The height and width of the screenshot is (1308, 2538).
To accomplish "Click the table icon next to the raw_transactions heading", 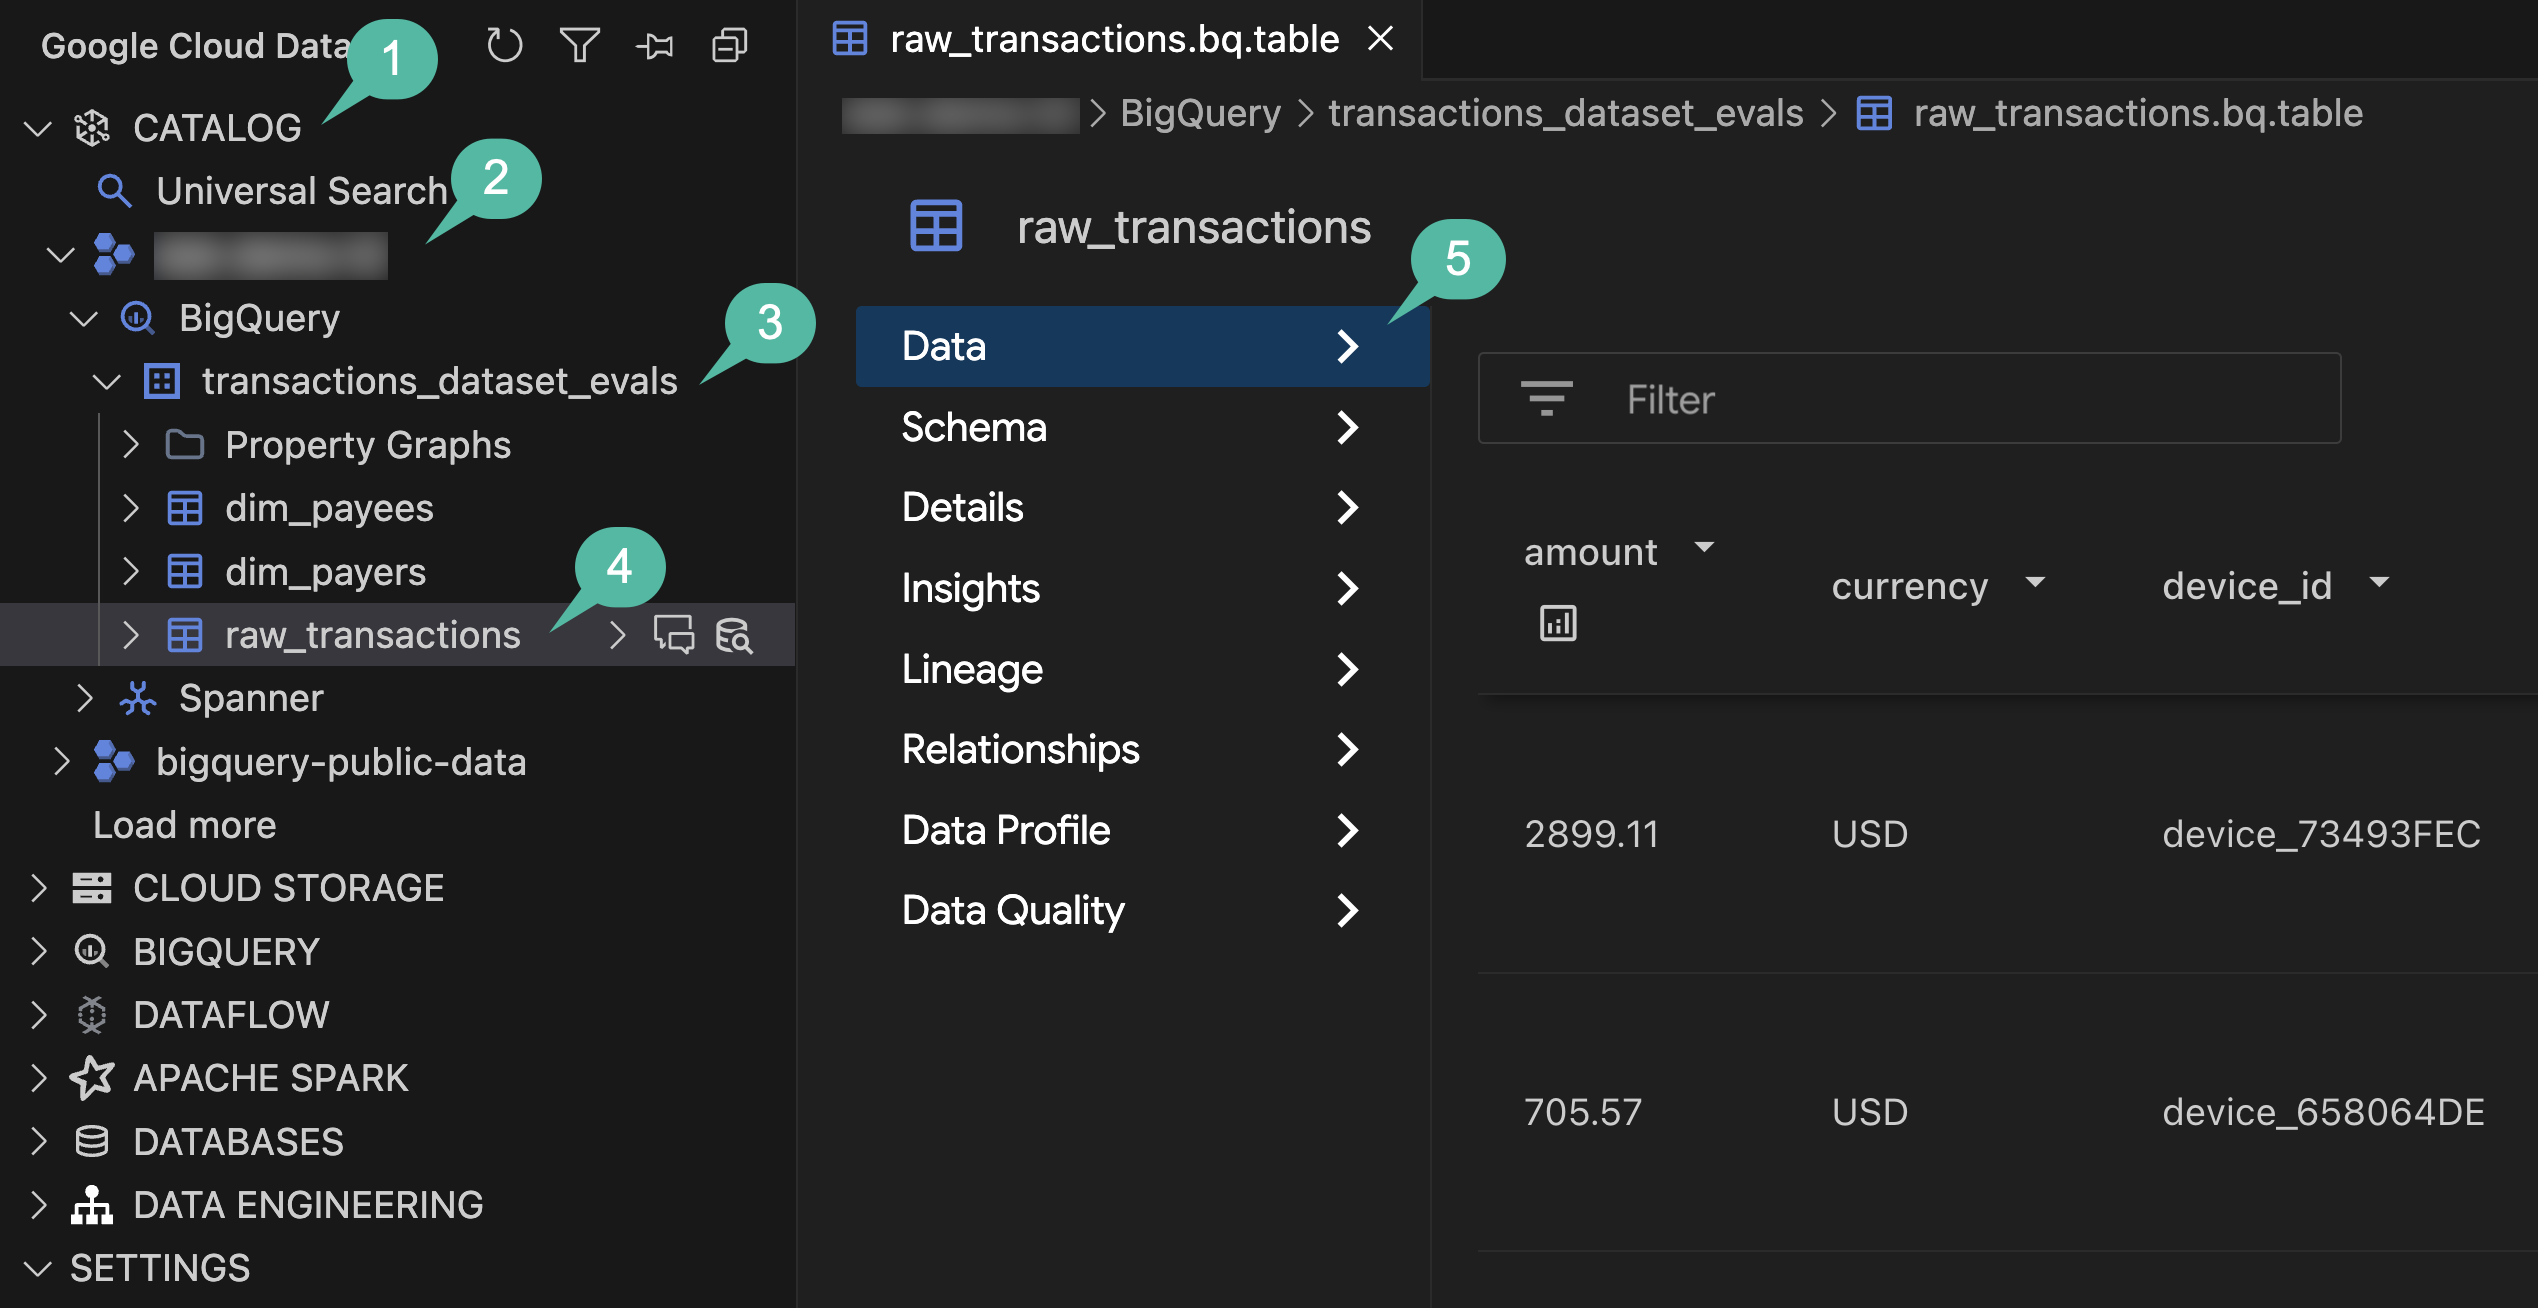I will click(x=936, y=226).
